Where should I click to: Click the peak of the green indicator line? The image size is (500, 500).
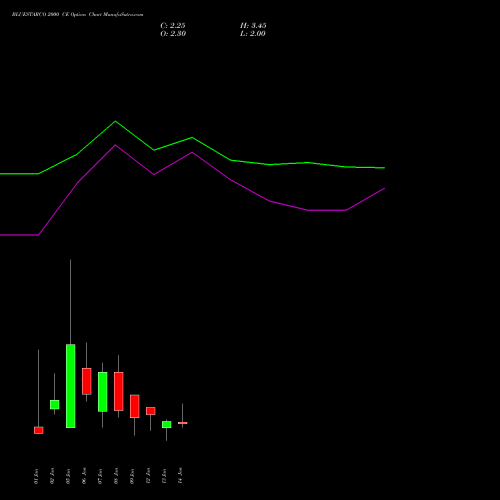click(116, 121)
